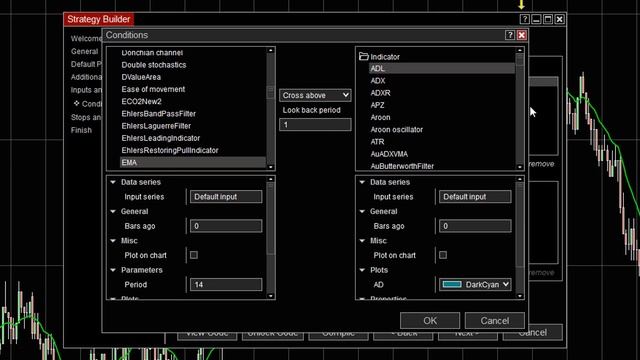The image size is (640, 360).
Task: Click left properties scroll-down arrow
Action: coord(271,296)
